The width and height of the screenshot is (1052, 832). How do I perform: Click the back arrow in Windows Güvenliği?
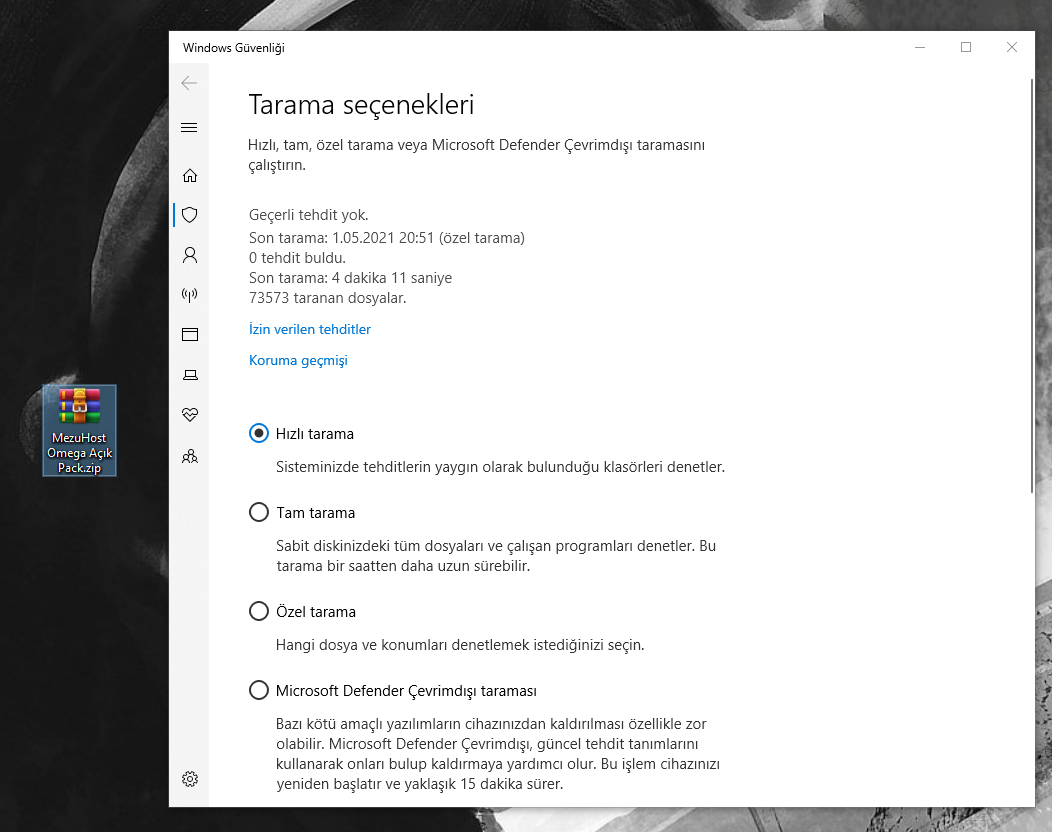tap(189, 83)
